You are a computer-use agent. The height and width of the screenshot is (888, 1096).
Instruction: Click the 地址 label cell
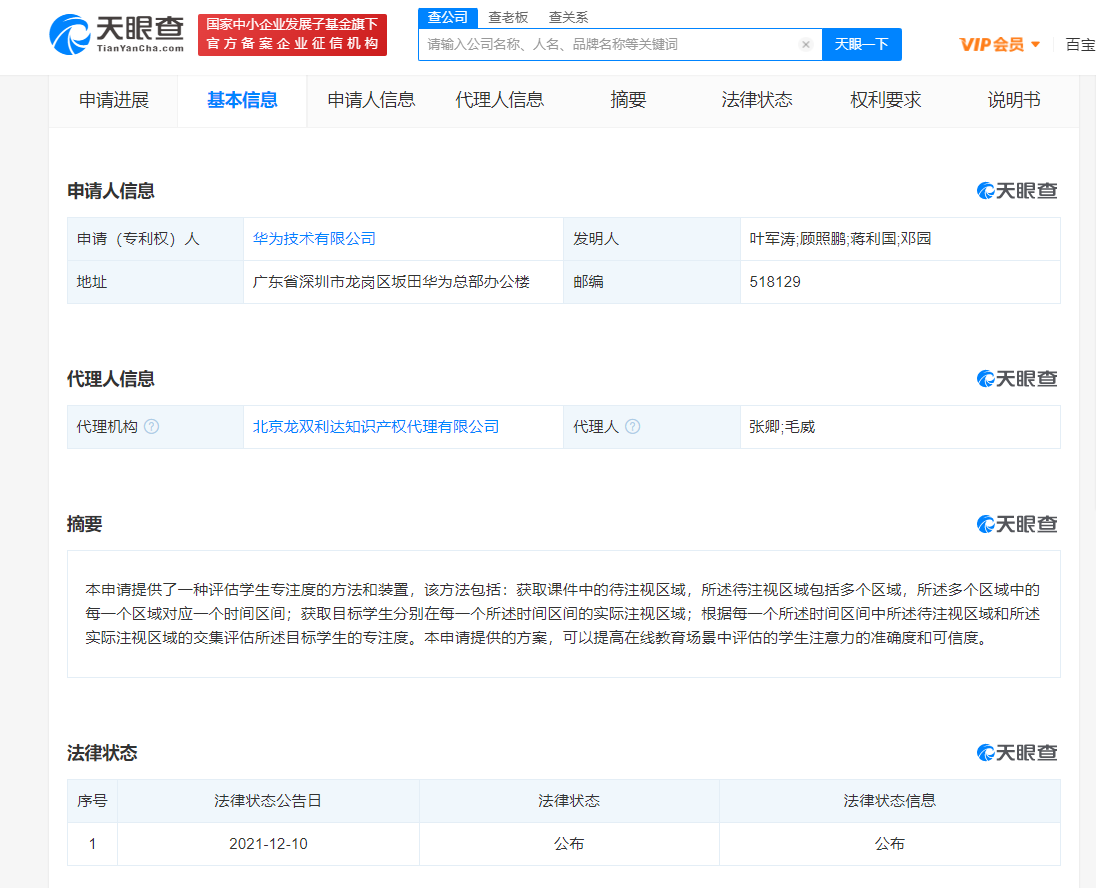[x=155, y=282]
